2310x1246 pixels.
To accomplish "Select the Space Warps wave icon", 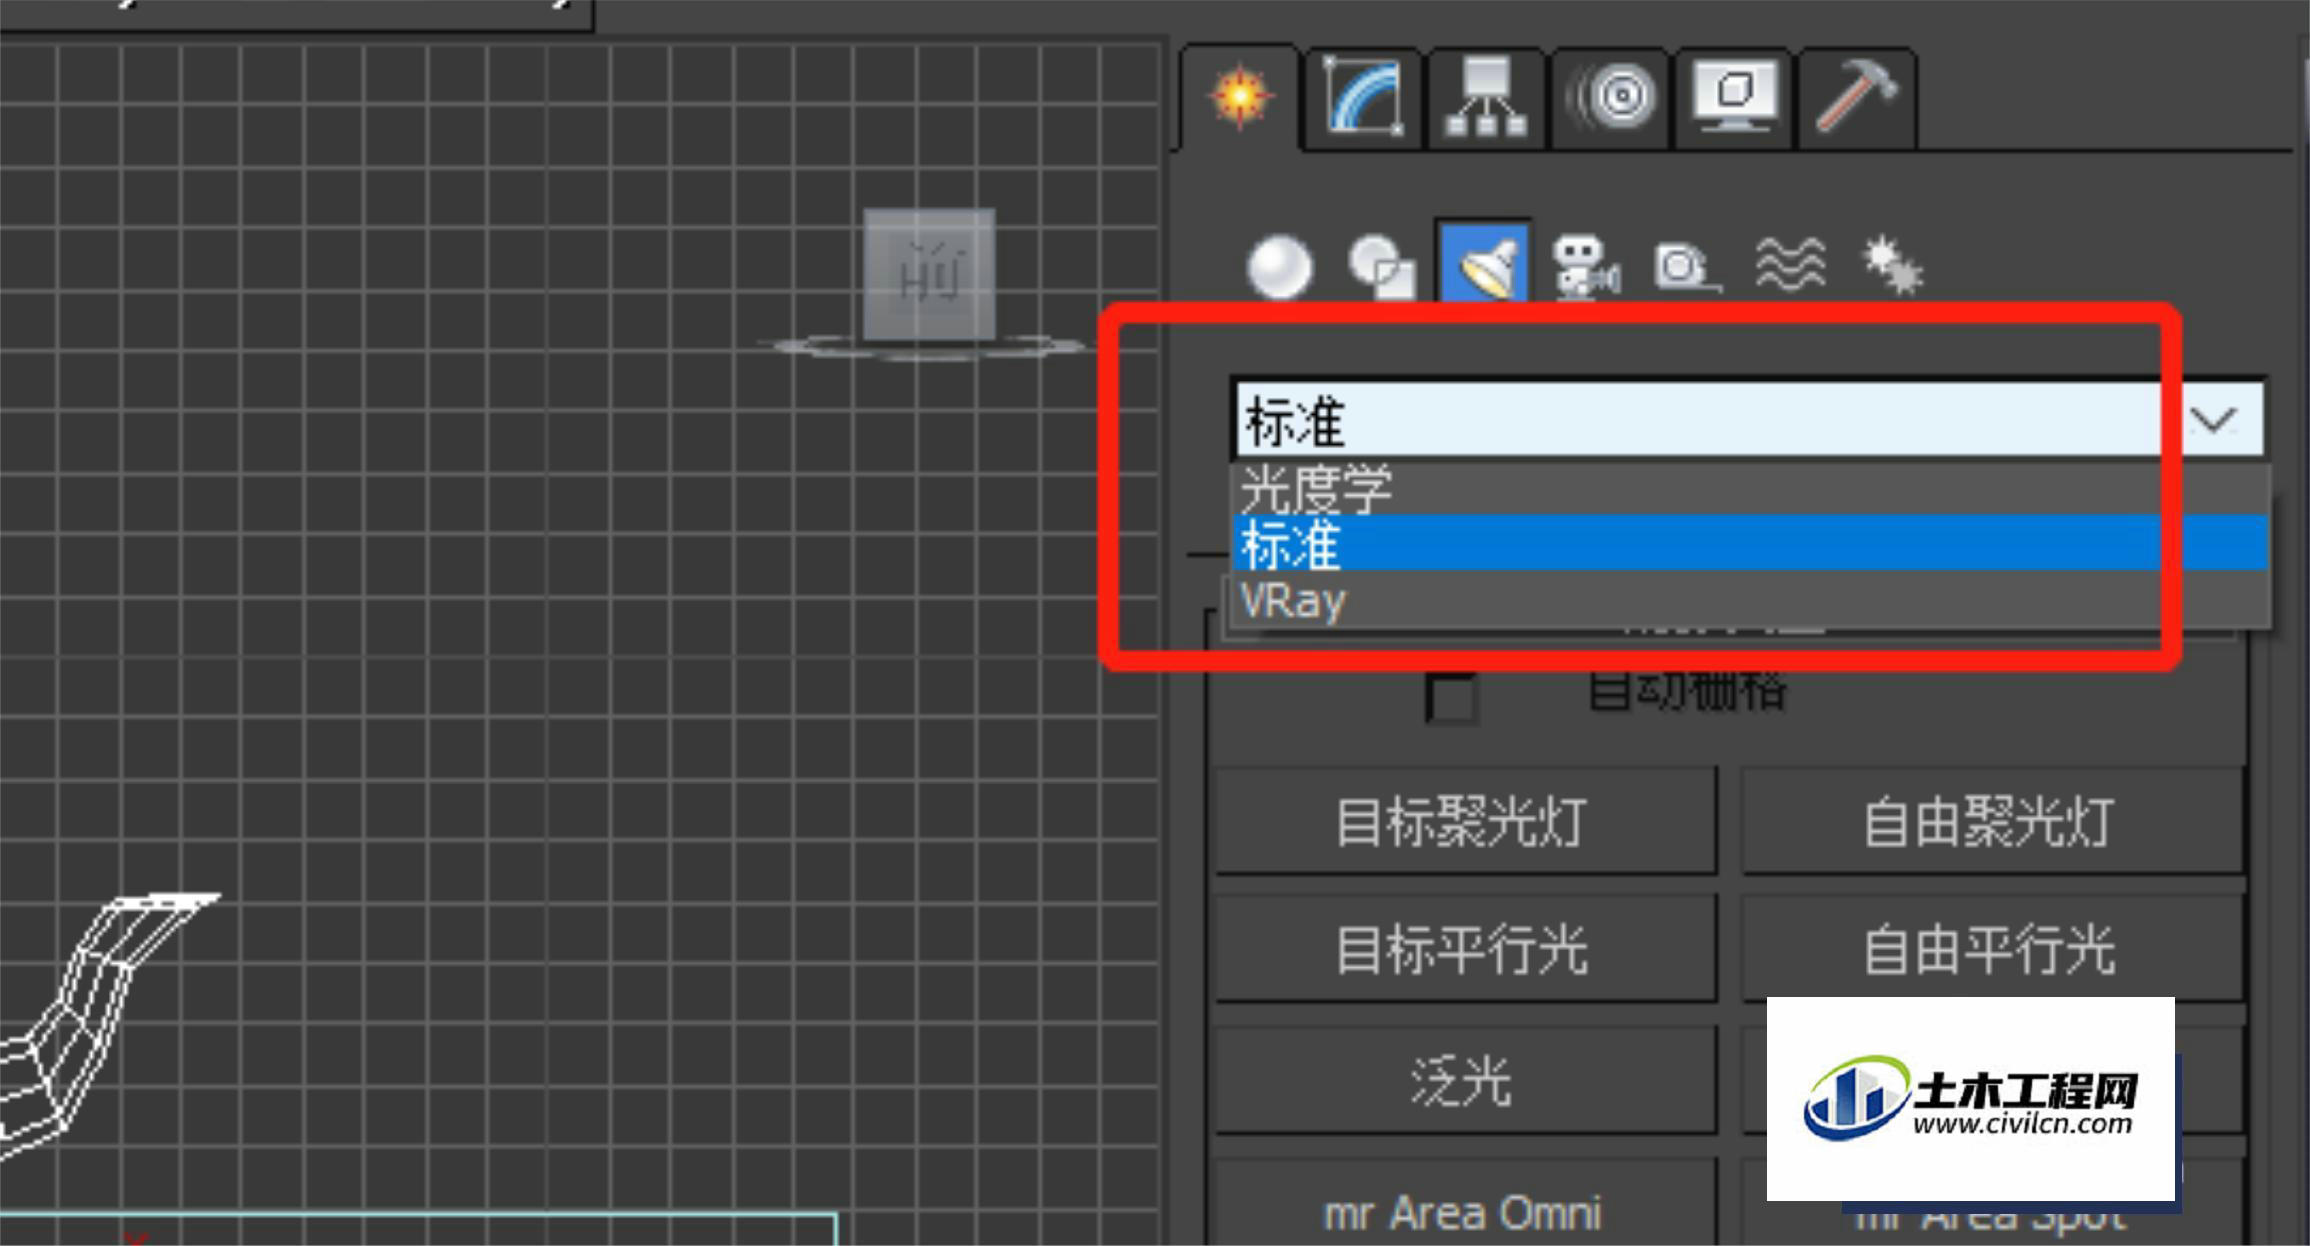I will 1790,267.
